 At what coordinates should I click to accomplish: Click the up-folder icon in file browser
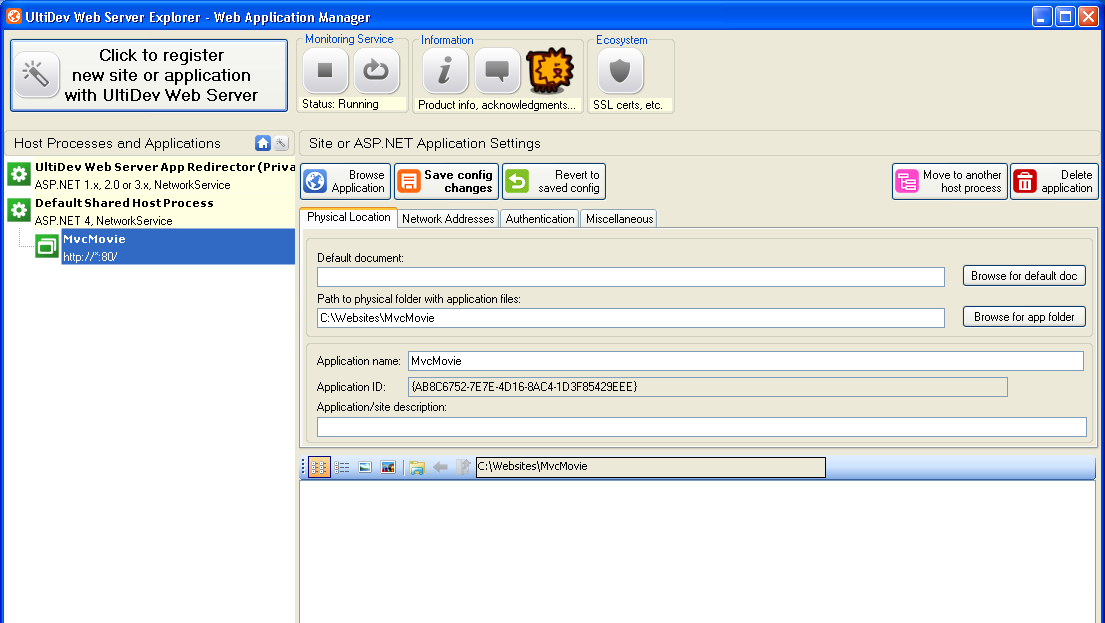coord(463,467)
